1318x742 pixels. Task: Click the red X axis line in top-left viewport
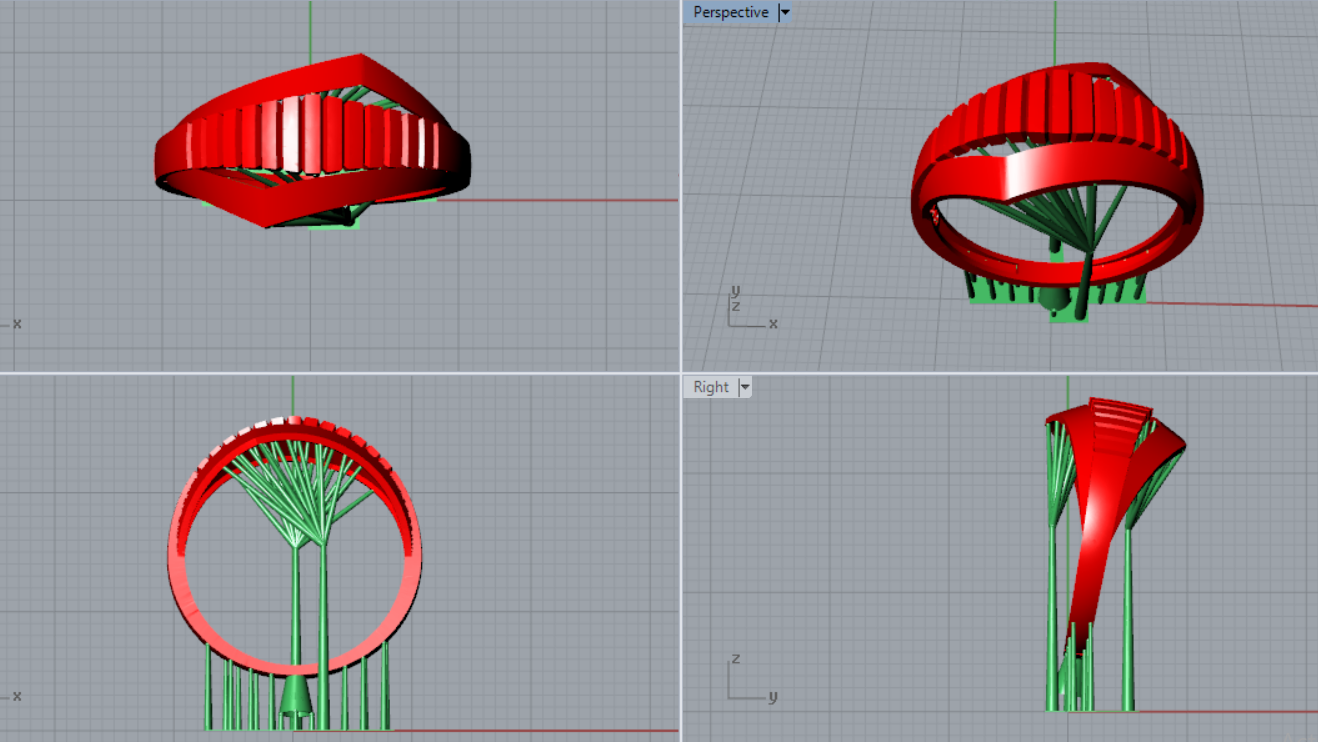coord(560,200)
